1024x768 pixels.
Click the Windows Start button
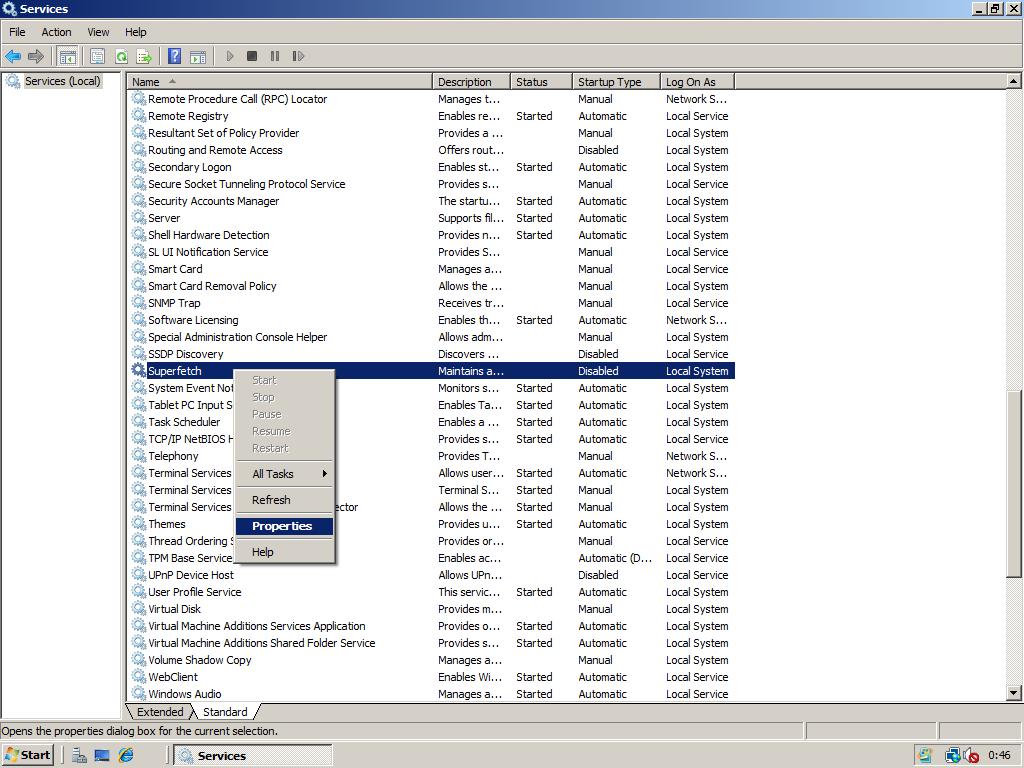(27, 755)
